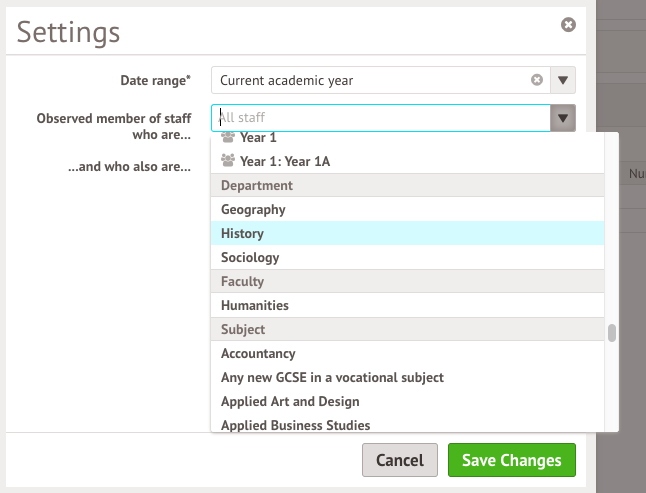Select Accountancy subject
Image resolution: width=646 pixels, height=493 pixels.
[x=258, y=353]
